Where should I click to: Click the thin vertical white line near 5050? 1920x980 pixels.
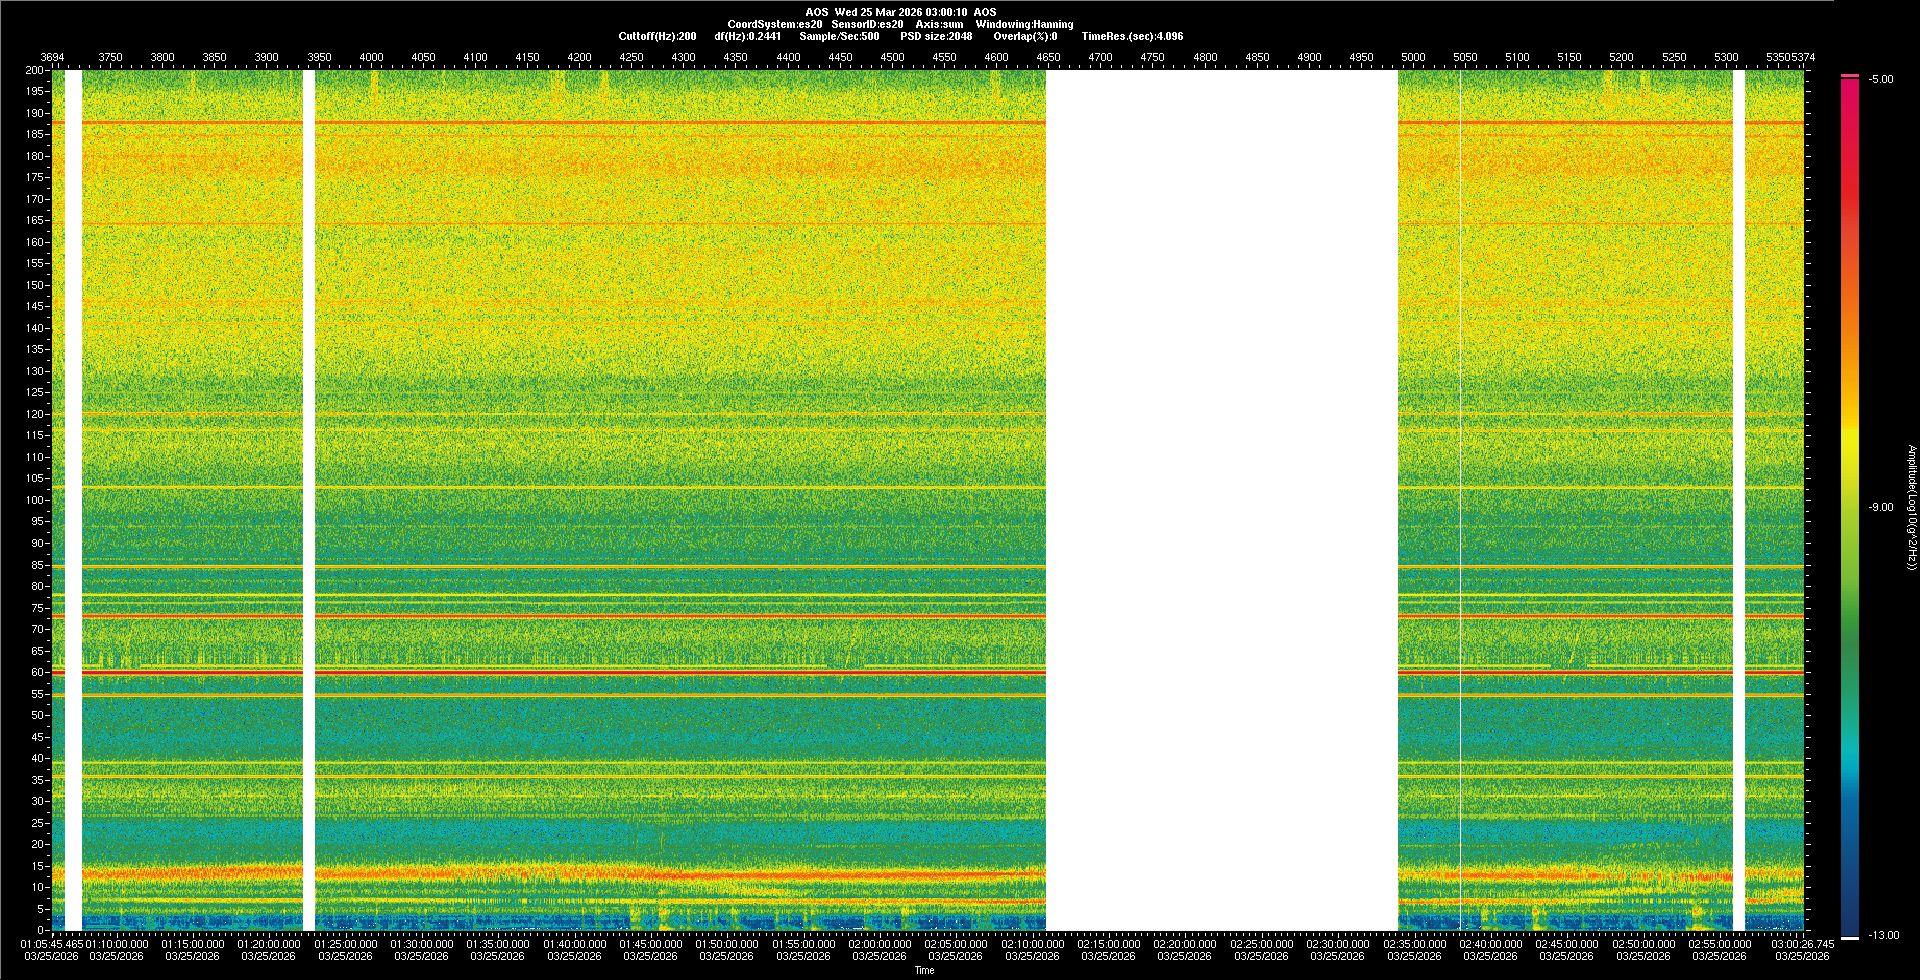coord(1460,500)
